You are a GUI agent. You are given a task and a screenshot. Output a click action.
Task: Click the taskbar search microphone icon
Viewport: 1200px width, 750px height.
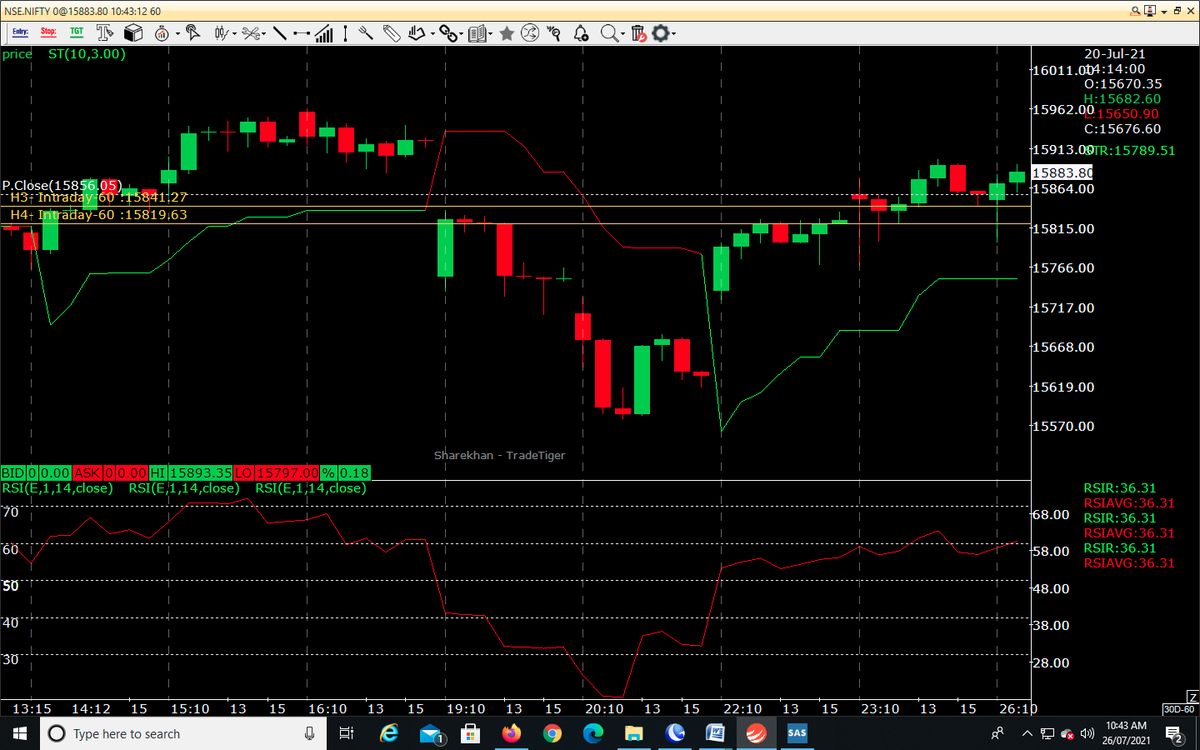point(310,733)
